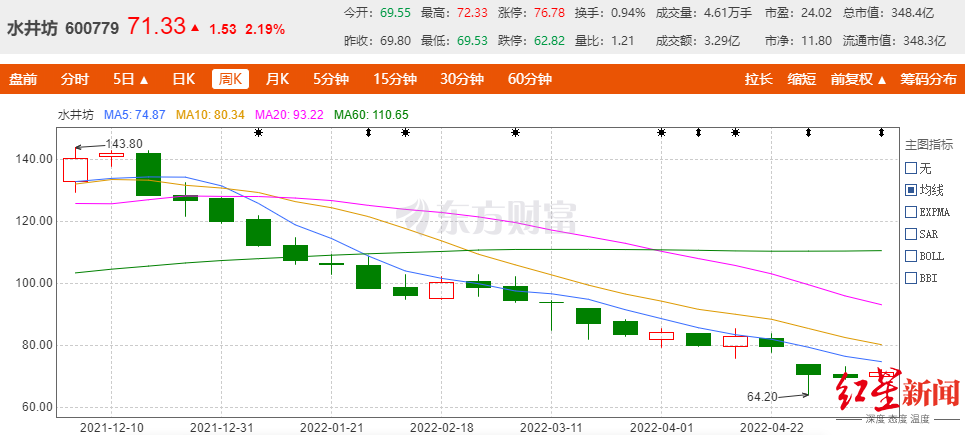Click the 市净 value 11.80

pyautogui.click(x=817, y=41)
